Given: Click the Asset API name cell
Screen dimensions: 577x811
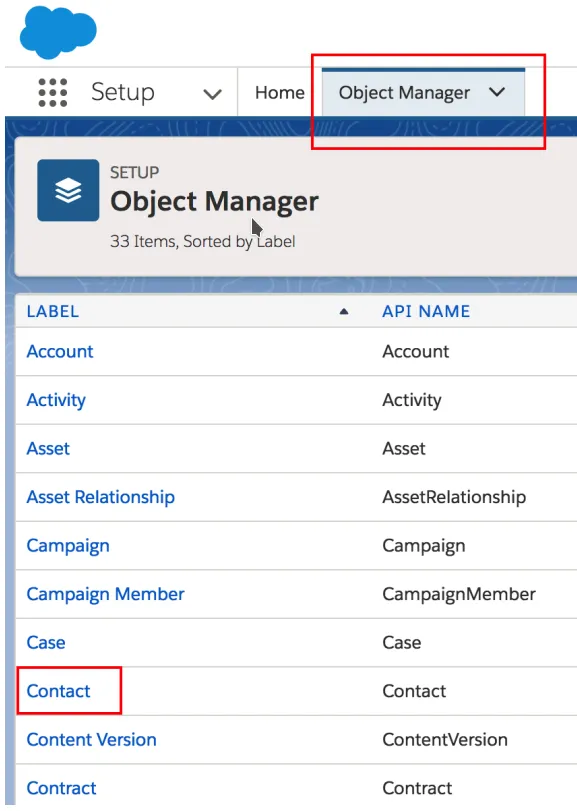Looking at the screenshot, I should pyautogui.click(x=404, y=448).
